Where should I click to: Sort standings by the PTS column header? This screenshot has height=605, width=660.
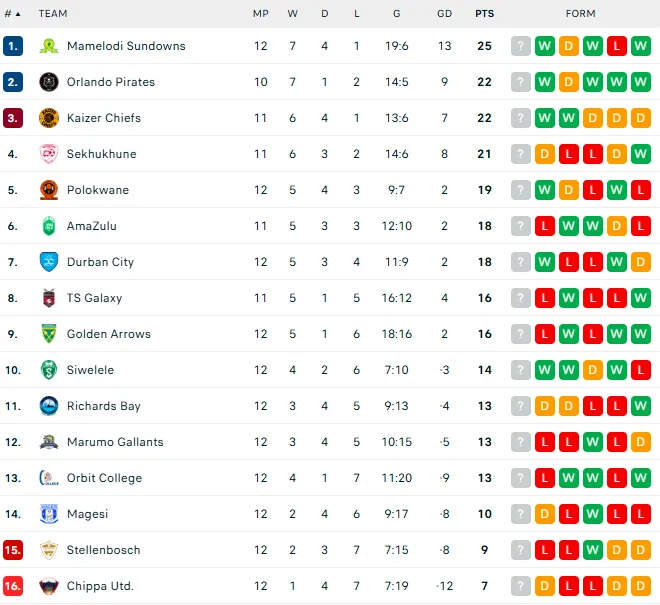tap(485, 14)
